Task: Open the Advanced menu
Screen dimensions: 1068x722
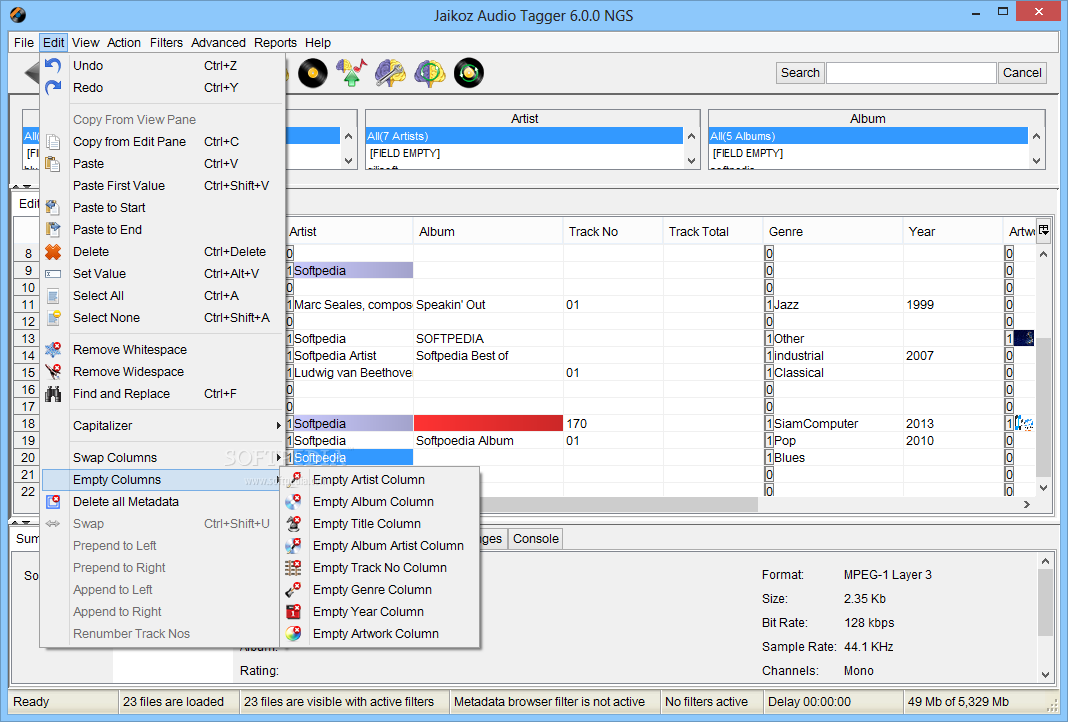Action: coord(218,42)
